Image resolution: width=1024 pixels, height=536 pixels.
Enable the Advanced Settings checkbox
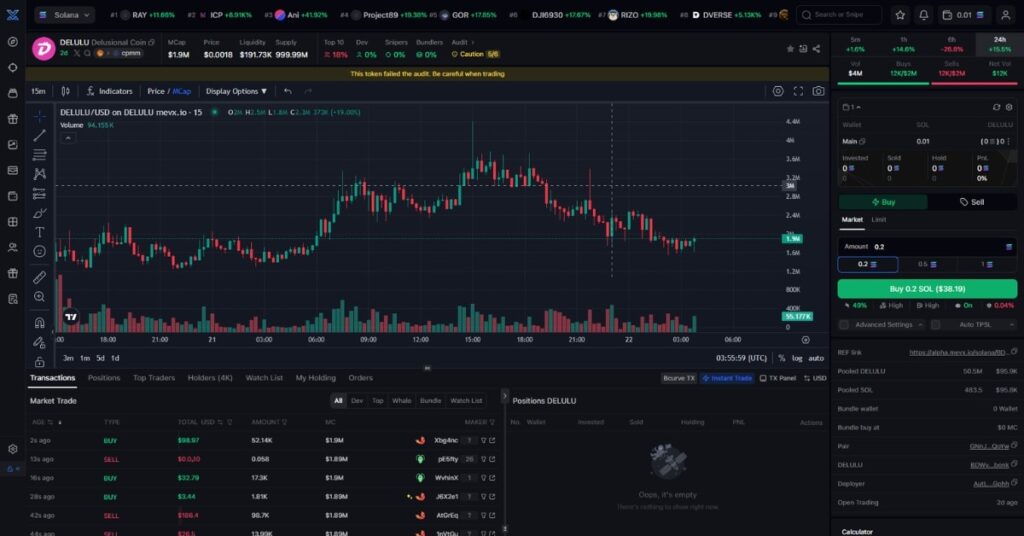coord(844,324)
